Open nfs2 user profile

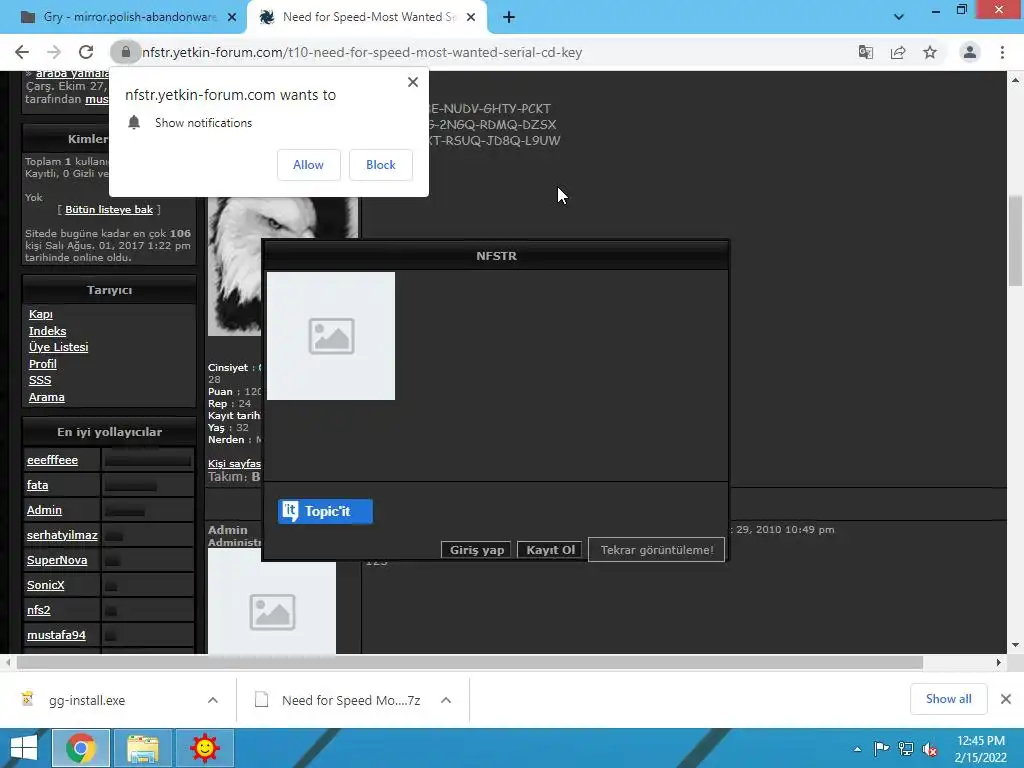(38, 610)
